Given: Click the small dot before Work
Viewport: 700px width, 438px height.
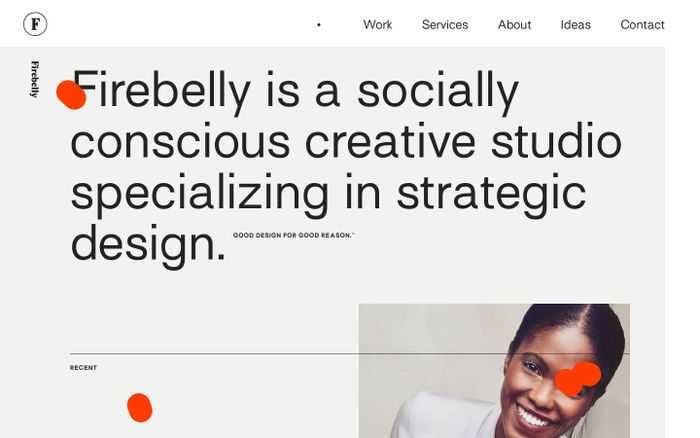Looking at the screenshot, I should click(319, 25).
